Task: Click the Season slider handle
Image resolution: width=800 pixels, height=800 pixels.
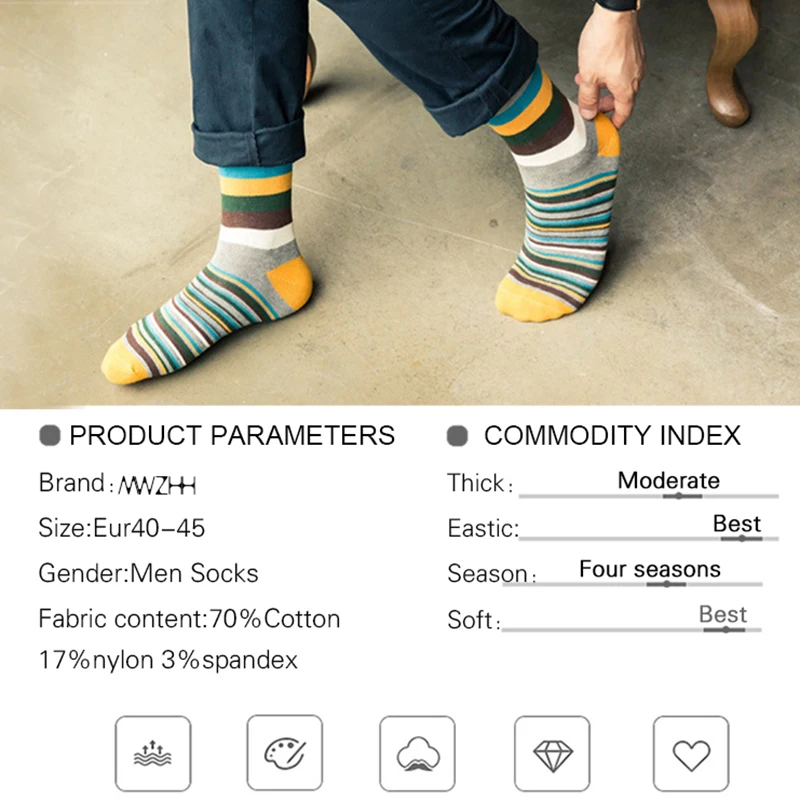Action: (x=666, y=584)
